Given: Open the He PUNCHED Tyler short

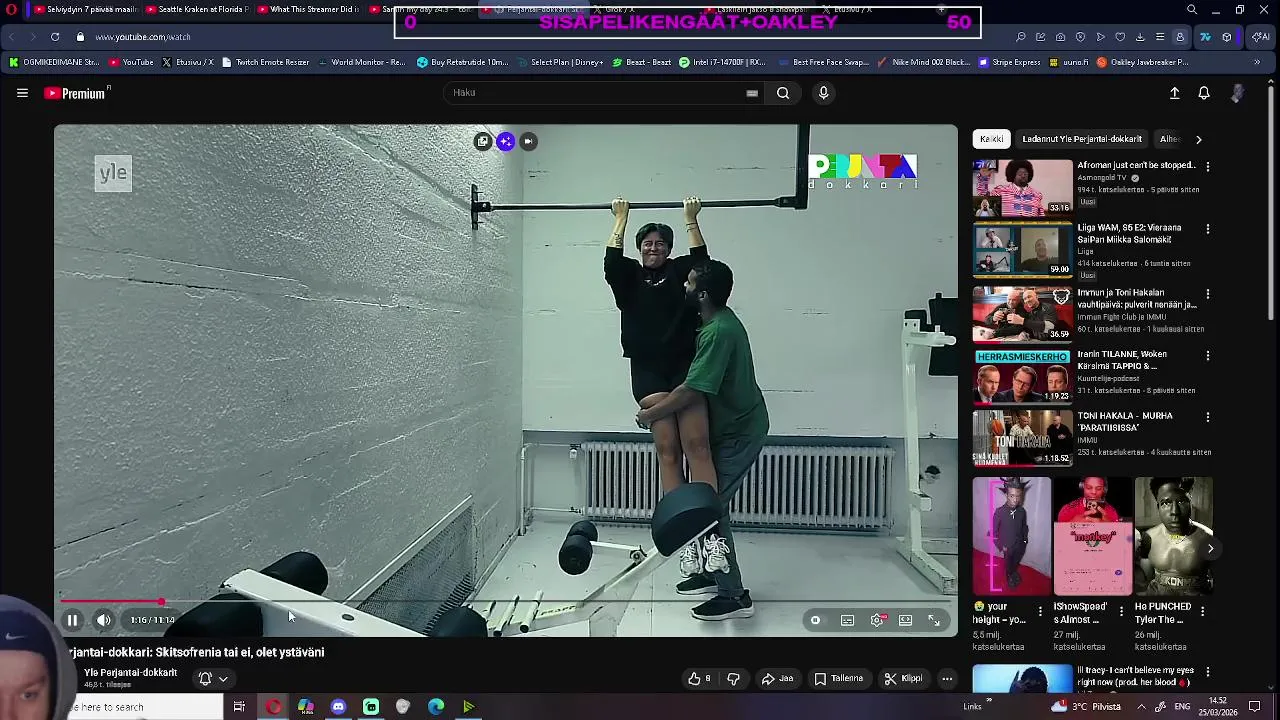Looking at the screenshot, I should tap(1173, 536).
